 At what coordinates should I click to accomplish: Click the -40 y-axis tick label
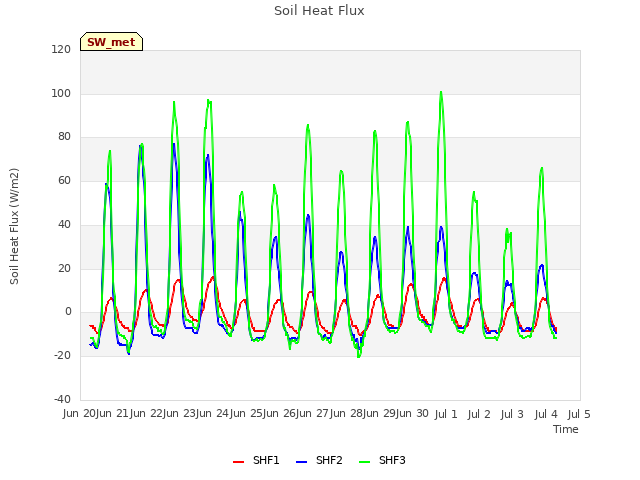click(62, 399)
